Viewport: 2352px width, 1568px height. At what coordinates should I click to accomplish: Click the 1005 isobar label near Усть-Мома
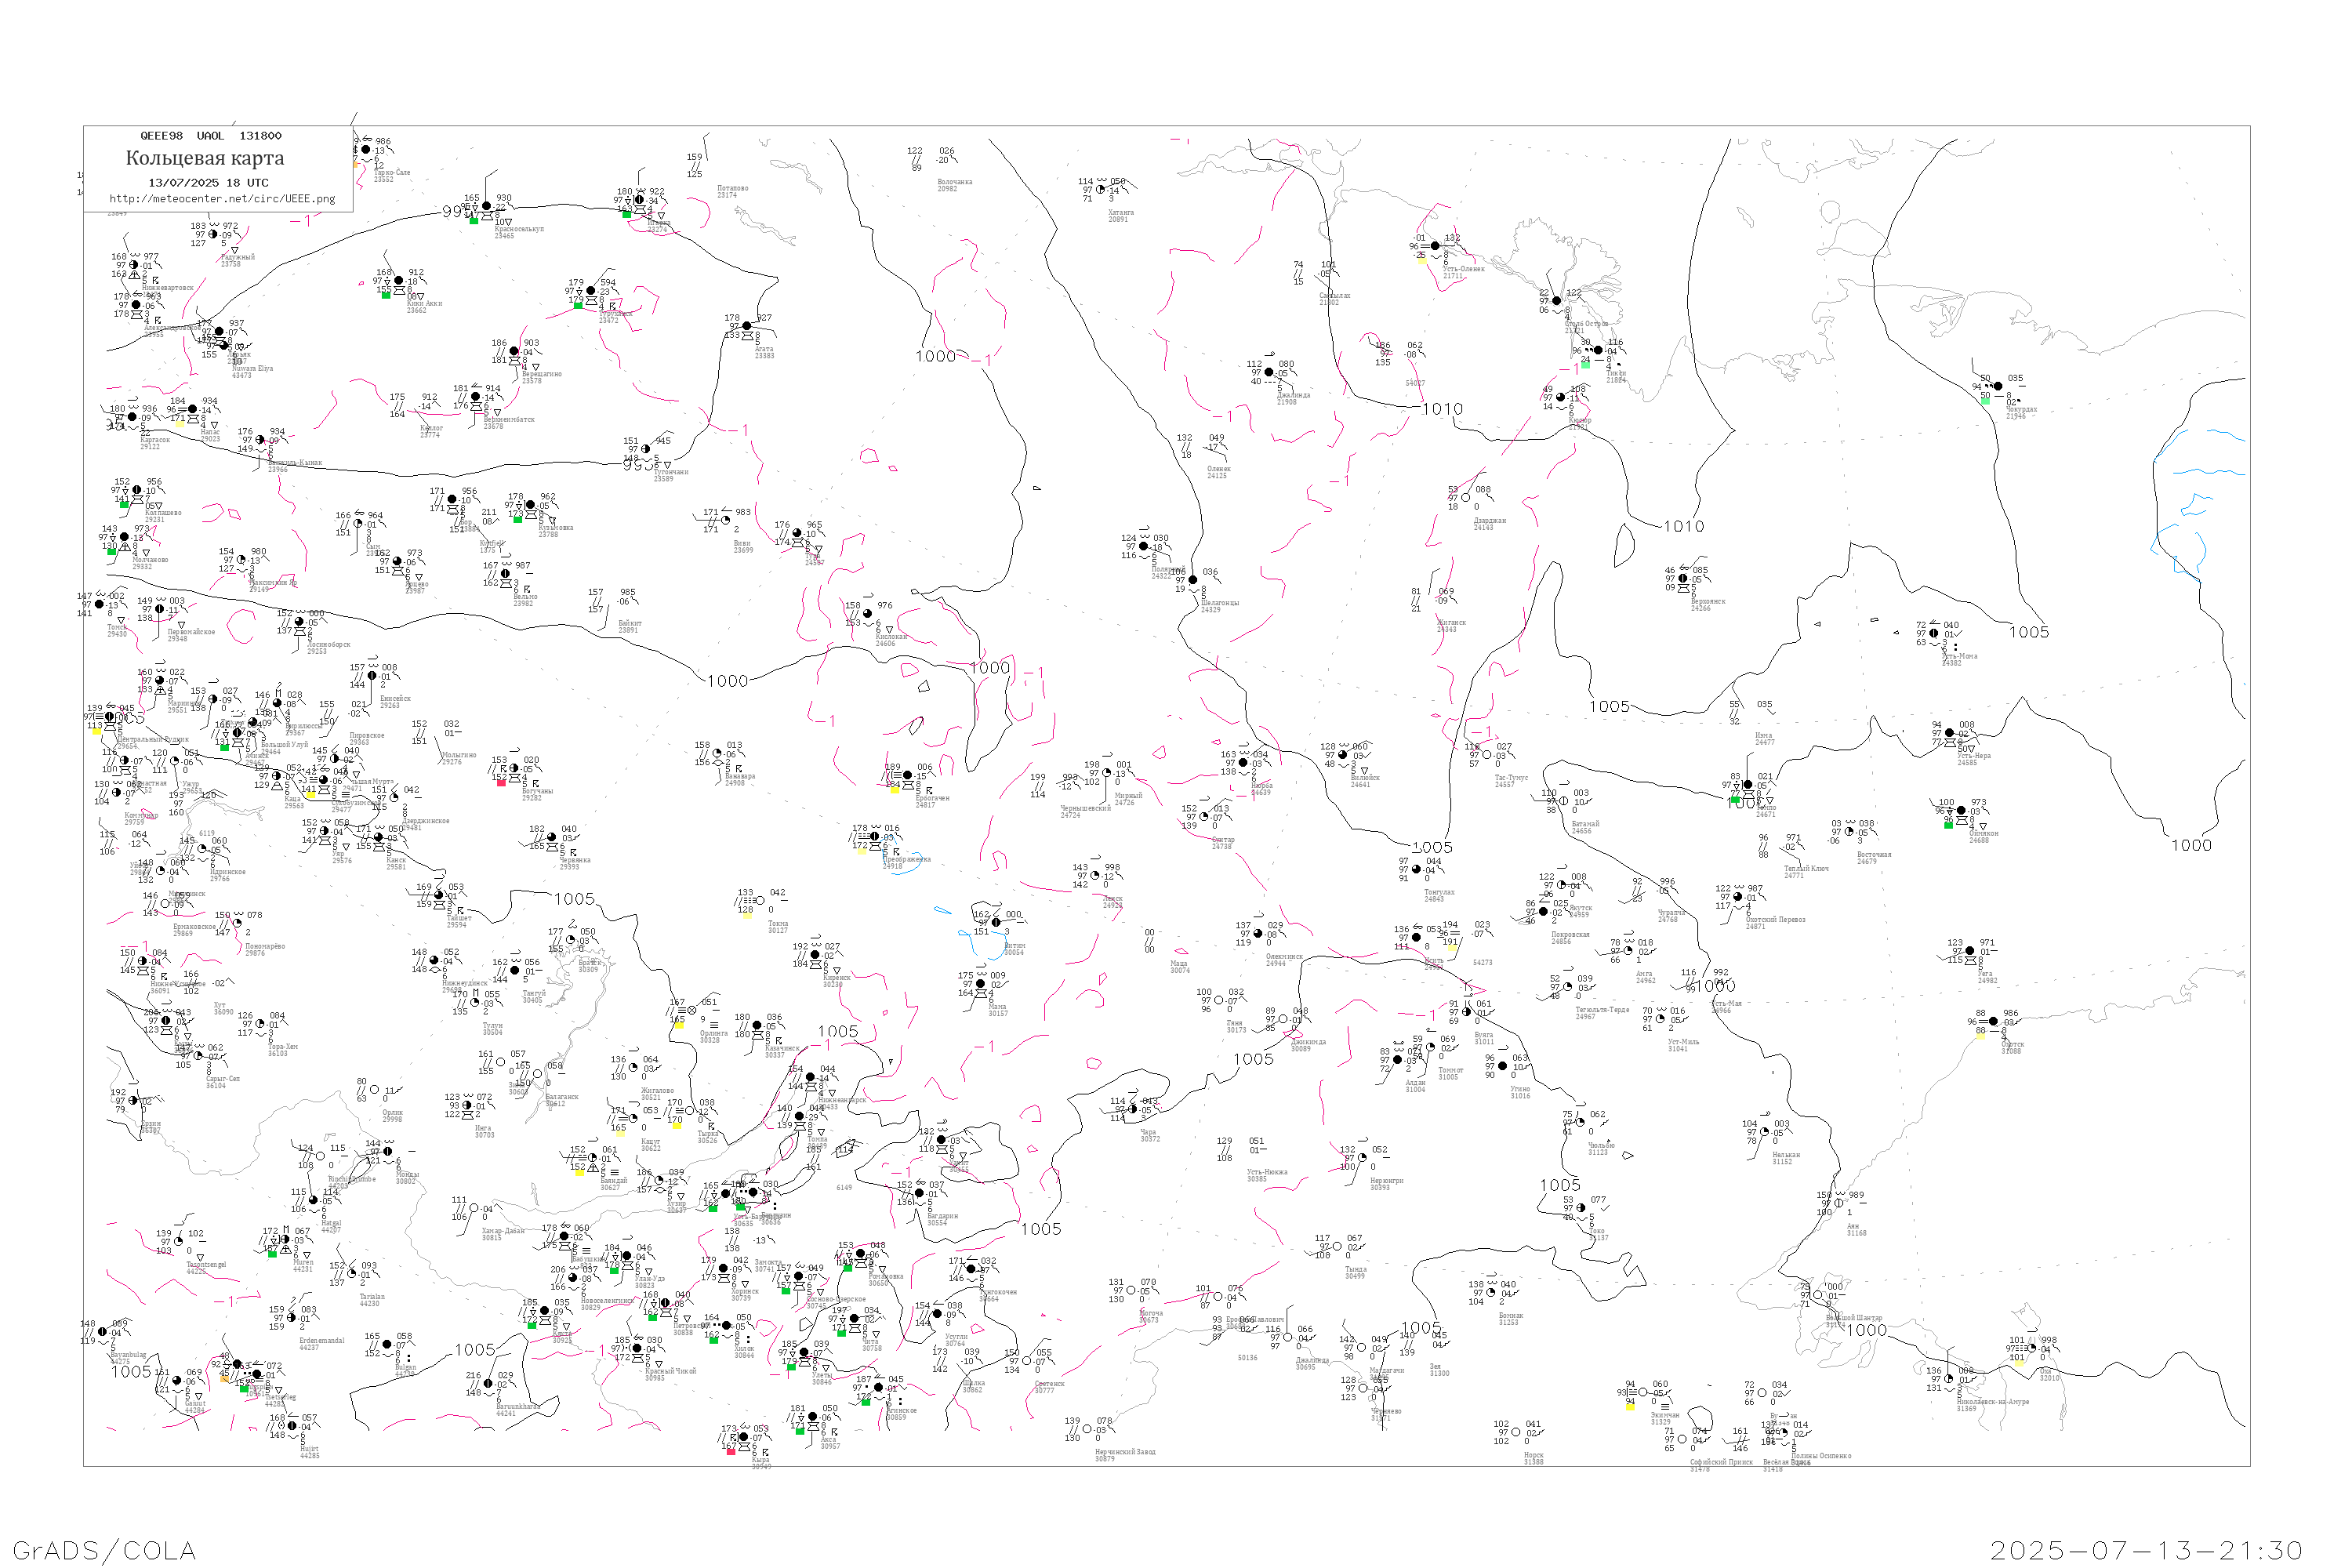click(x=2029, y=632)
